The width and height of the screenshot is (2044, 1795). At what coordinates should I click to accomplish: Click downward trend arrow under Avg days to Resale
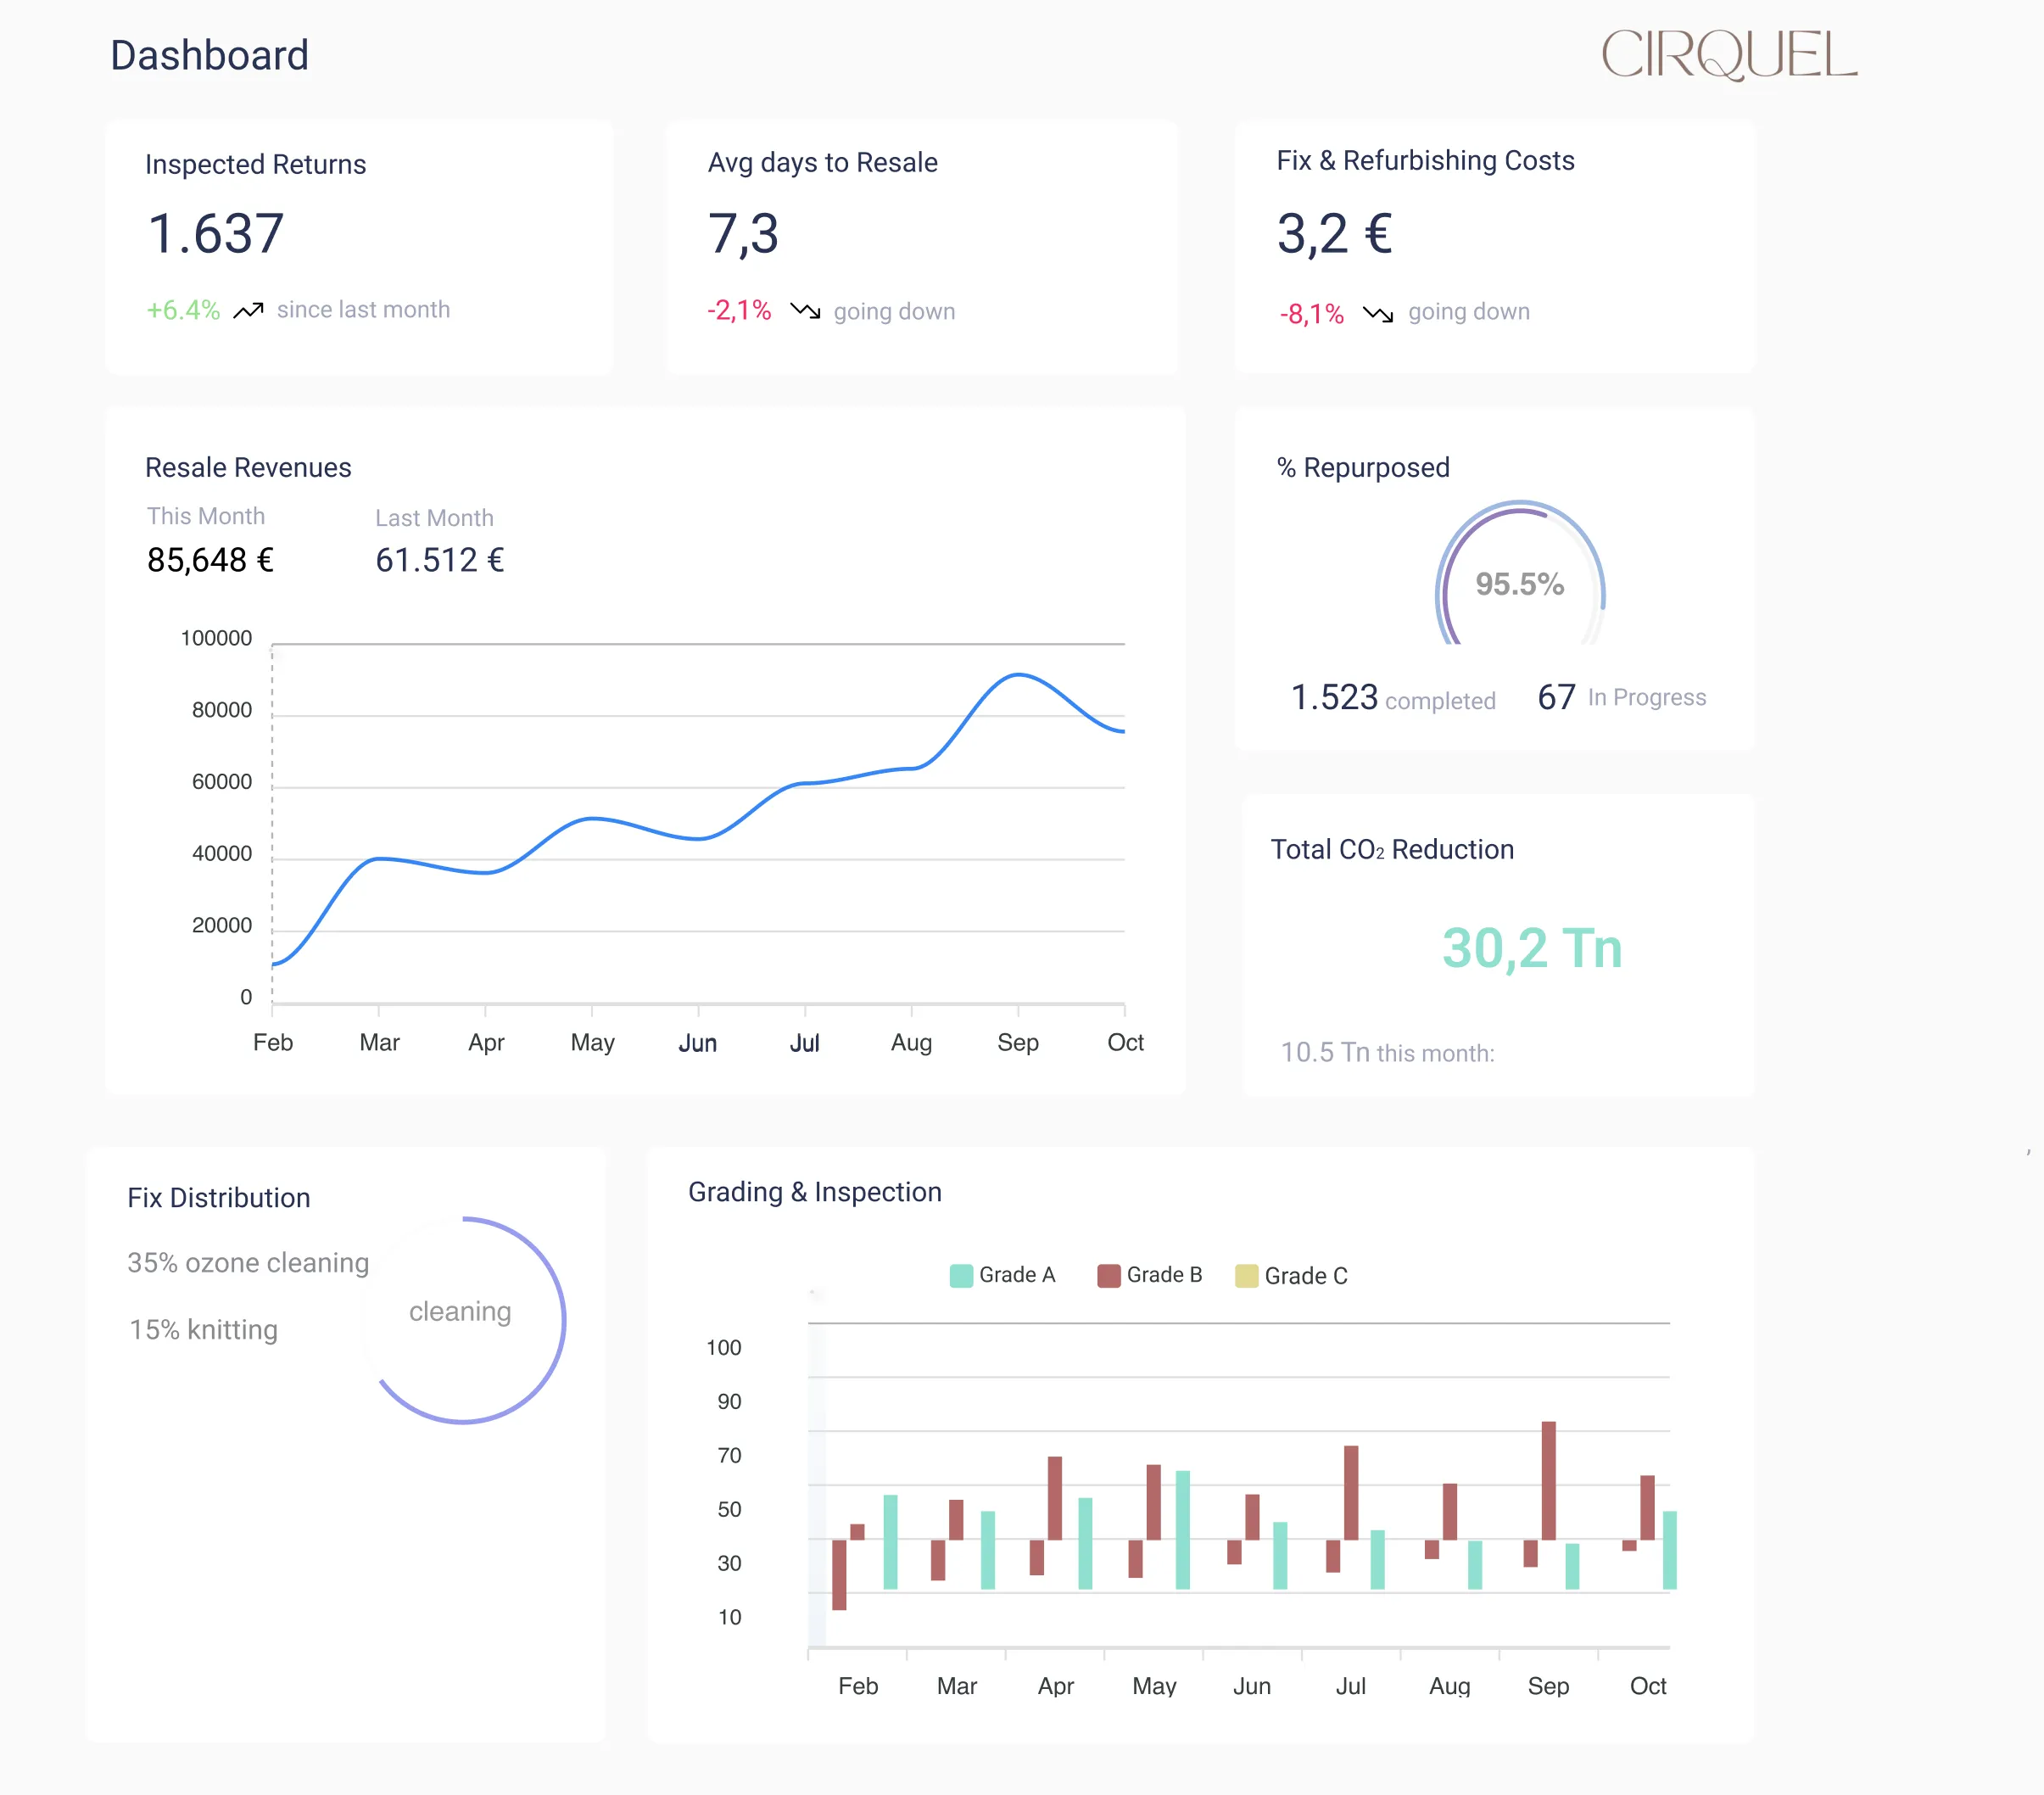tap(805, 310)
